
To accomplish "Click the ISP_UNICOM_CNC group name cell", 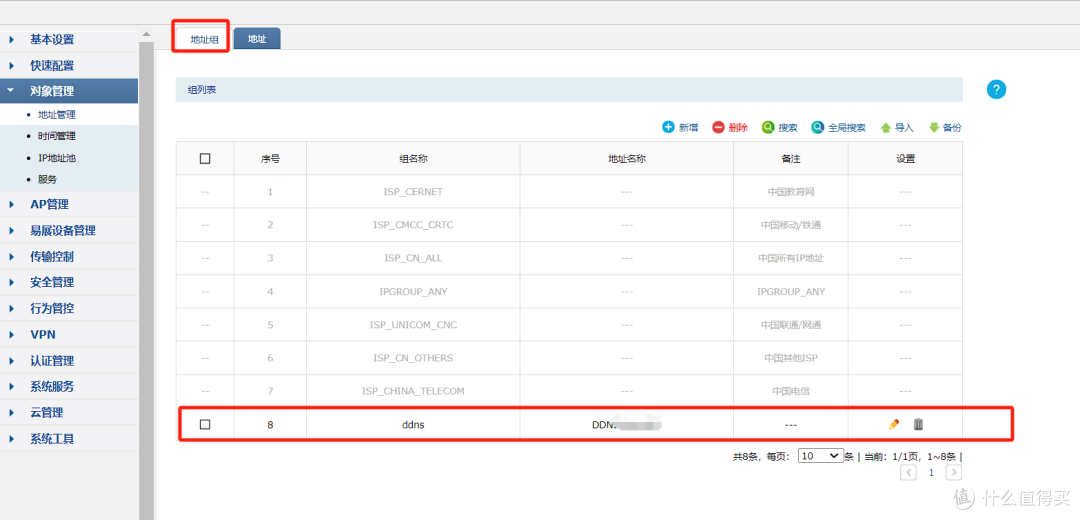I will [413, 324].
